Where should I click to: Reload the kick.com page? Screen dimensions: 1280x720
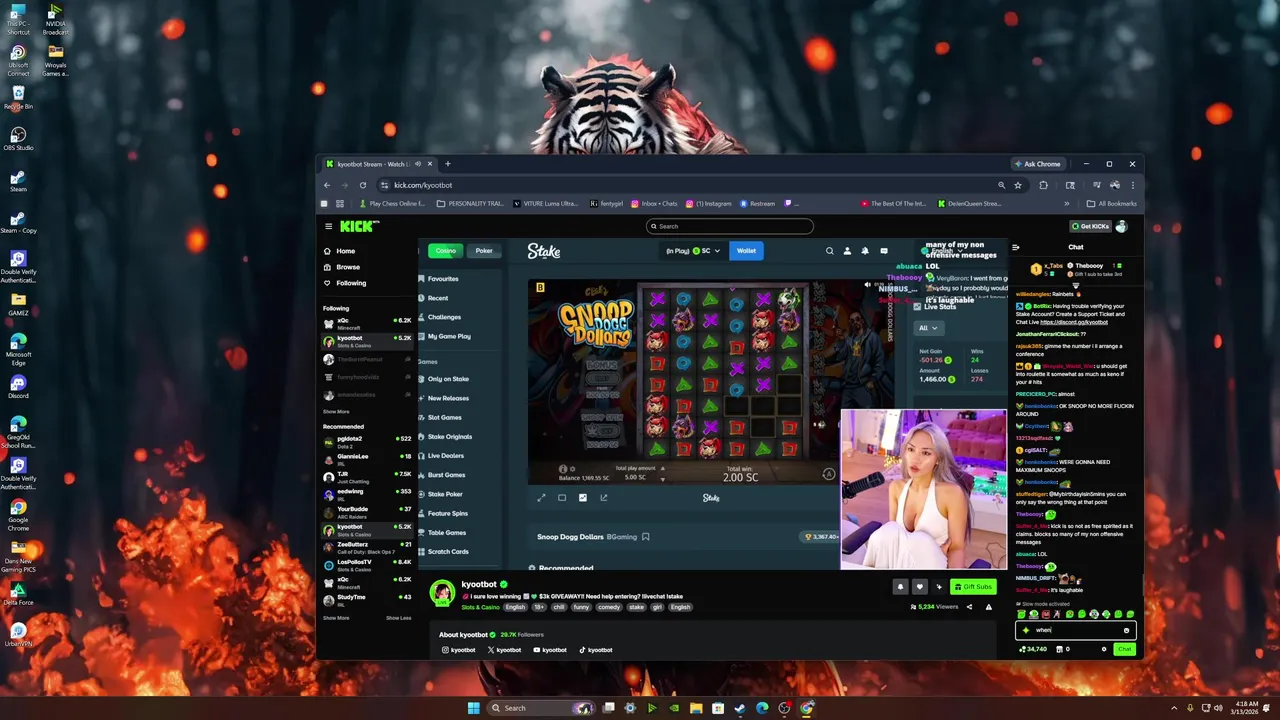[x=362, y=185]
